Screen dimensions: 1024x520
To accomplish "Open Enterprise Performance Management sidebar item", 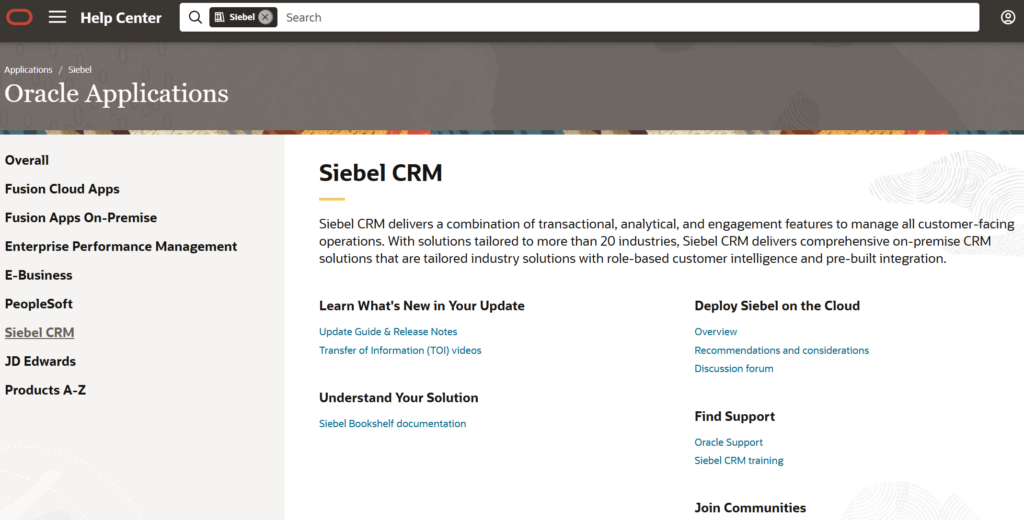I will tap(121, 247).
